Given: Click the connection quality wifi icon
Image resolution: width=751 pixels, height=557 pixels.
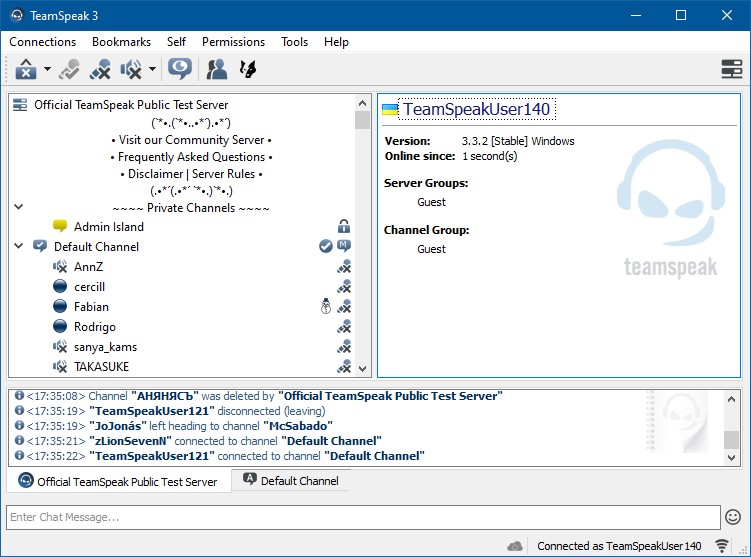Looking at the screenshot, I should (x=722, y=546).
